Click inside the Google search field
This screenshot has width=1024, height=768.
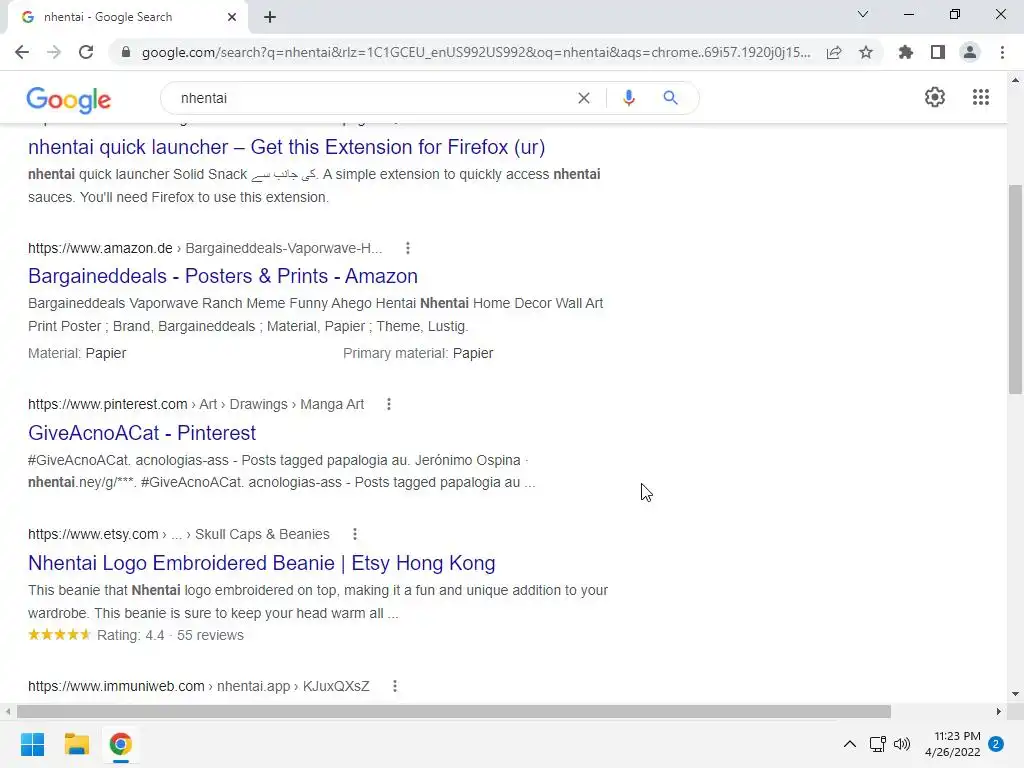click(x=372, y=98)
